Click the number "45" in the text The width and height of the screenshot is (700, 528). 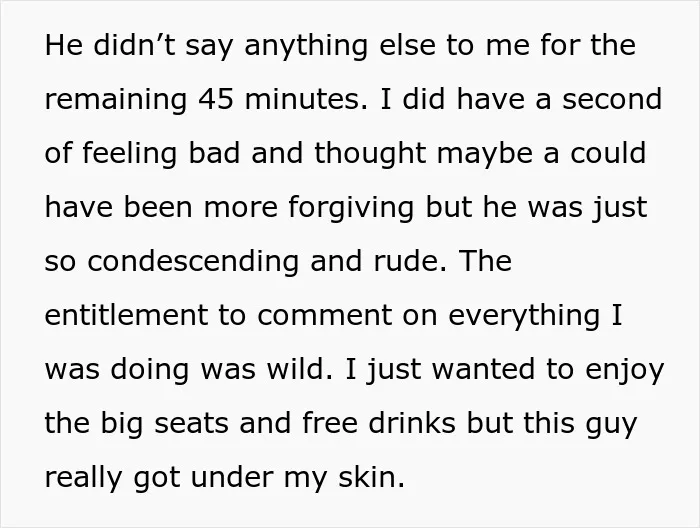[x=216, y=99]
